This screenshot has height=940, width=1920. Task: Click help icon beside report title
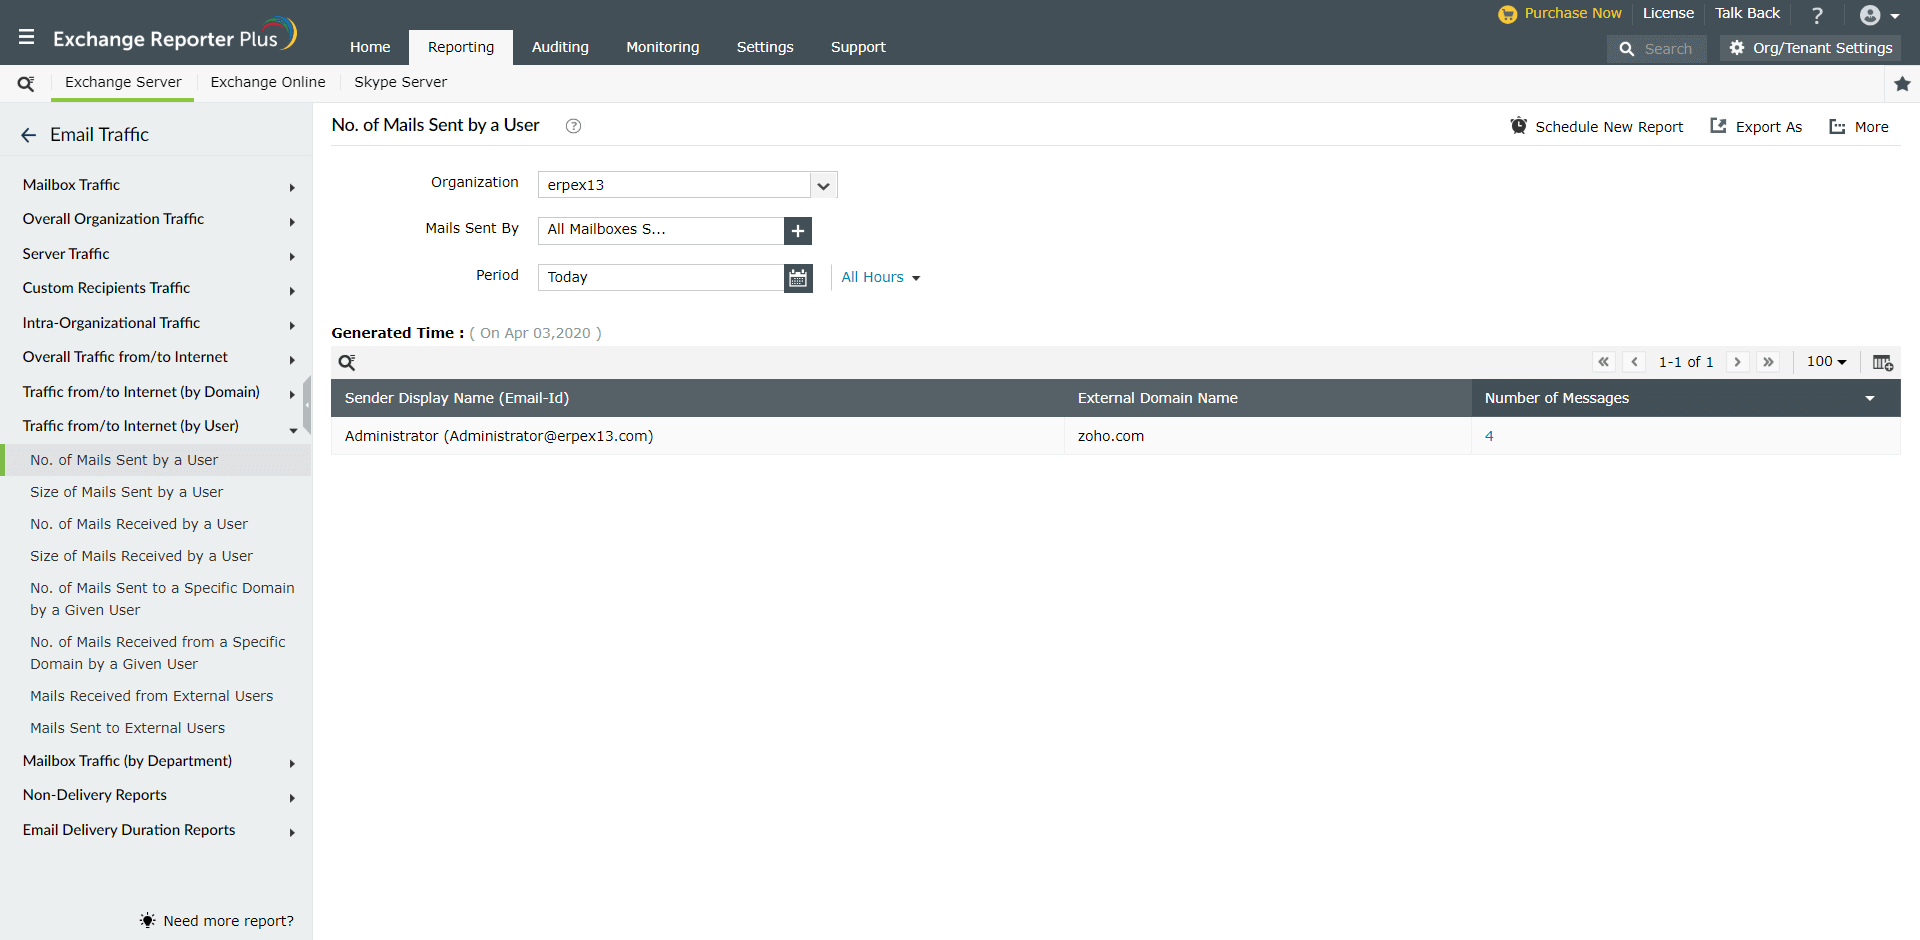[x=573, y=126]
